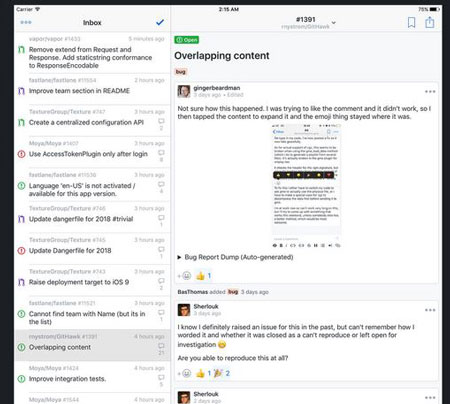Open notification 'Update dangerfile for 2018 #trivial'

tap(92, 217)
